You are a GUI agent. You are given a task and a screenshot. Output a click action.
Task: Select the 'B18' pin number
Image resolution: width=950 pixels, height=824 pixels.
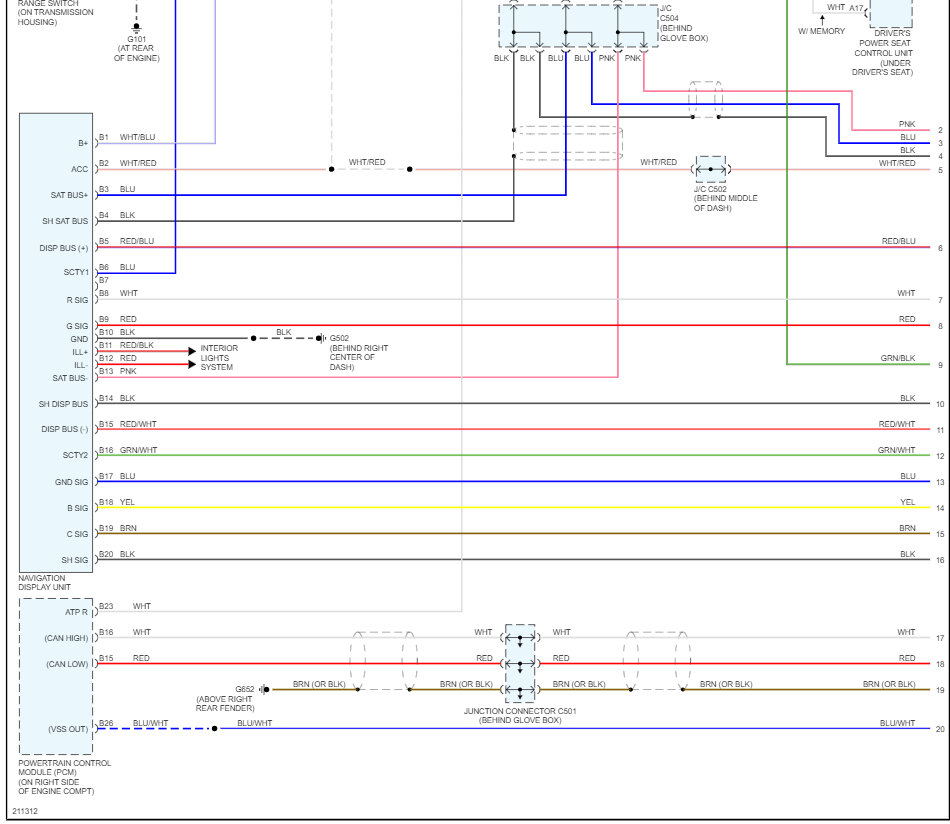[106, 502]
